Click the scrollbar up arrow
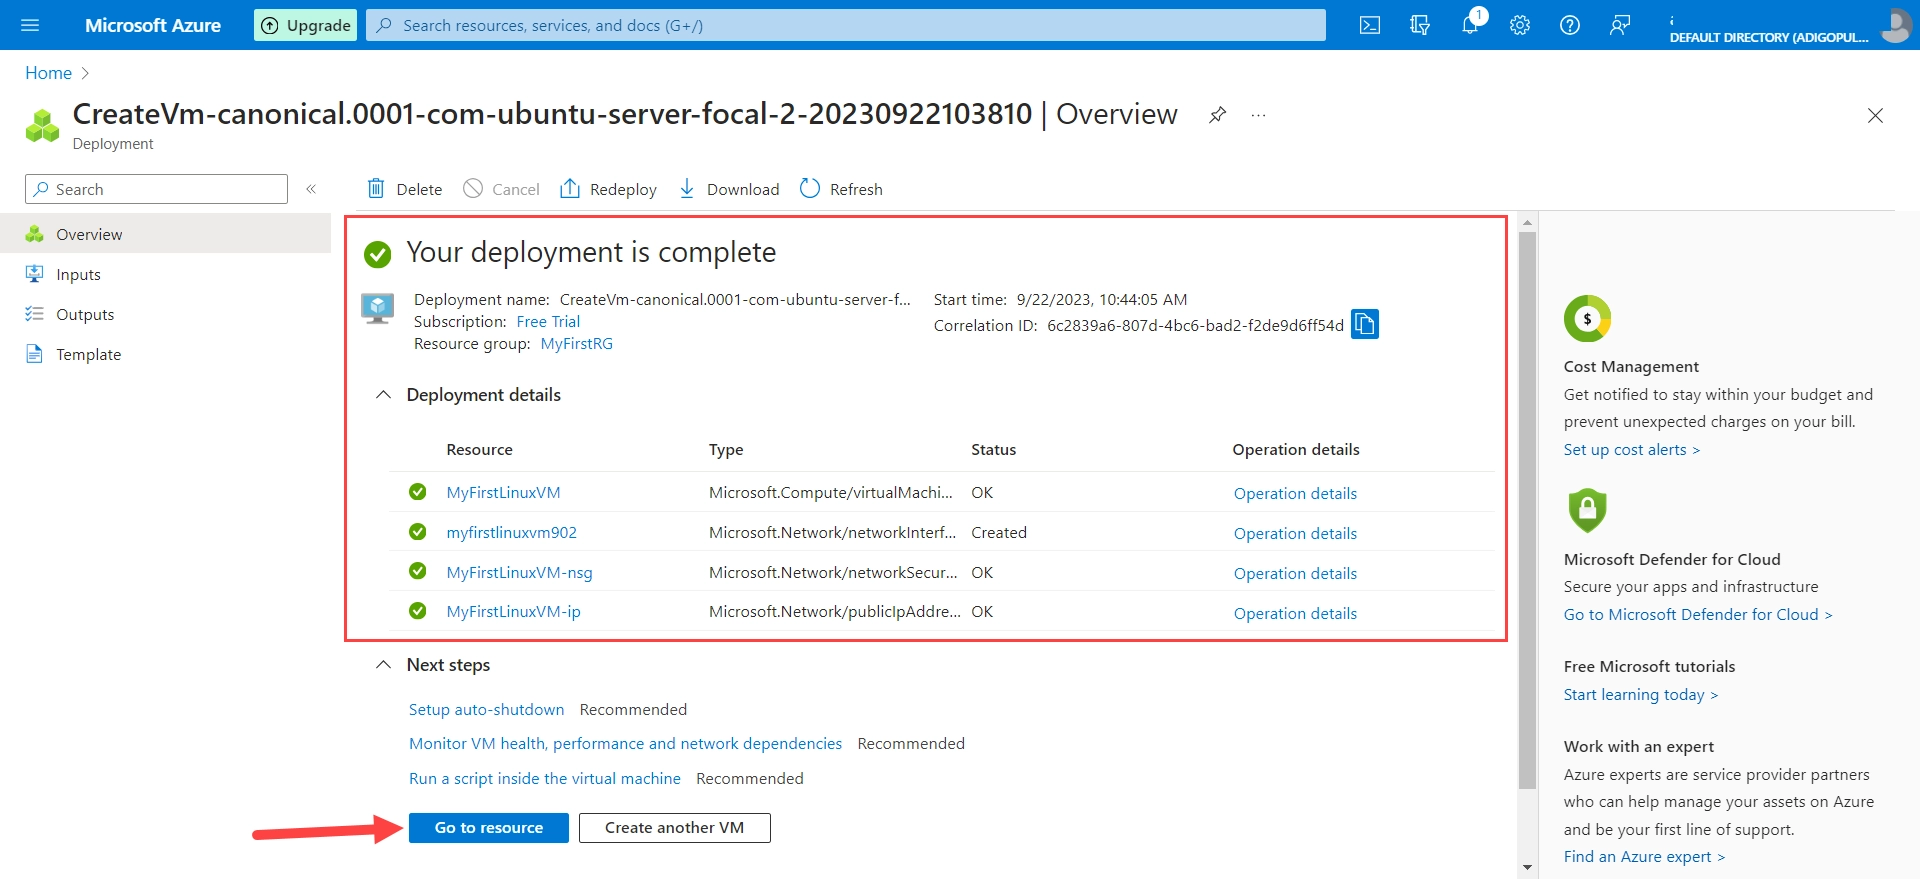The width and height of the screenshot is (1920, 879). click(1527, 222)
